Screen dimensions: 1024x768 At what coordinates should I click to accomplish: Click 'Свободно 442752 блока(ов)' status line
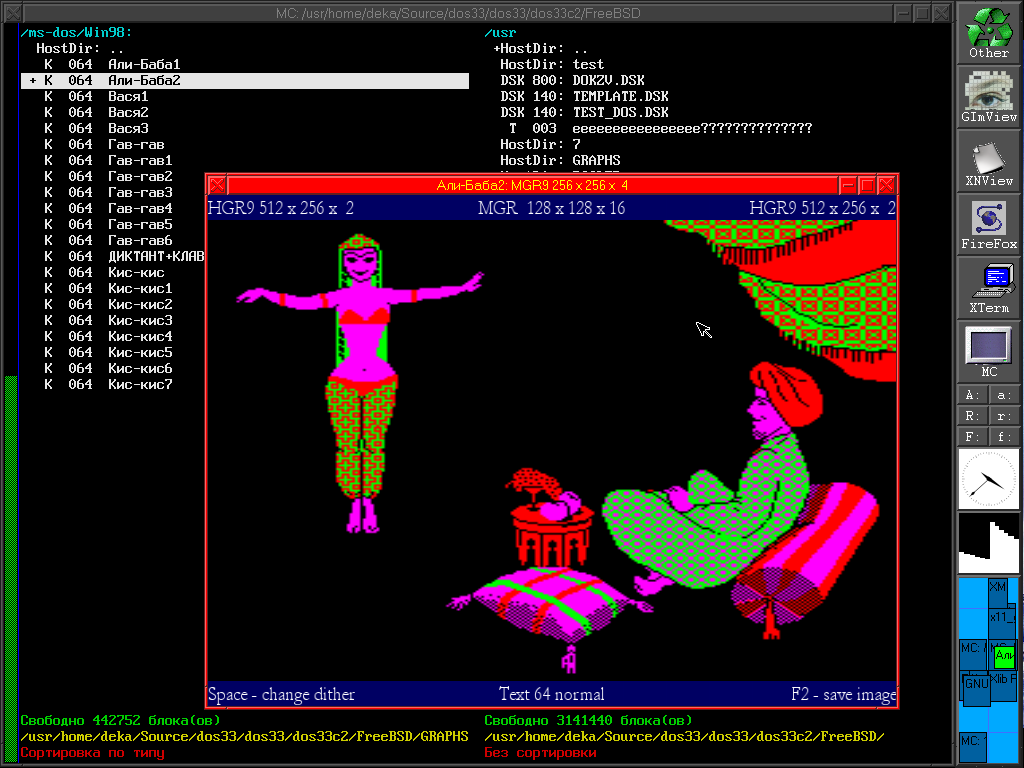[x=120, y=720]
